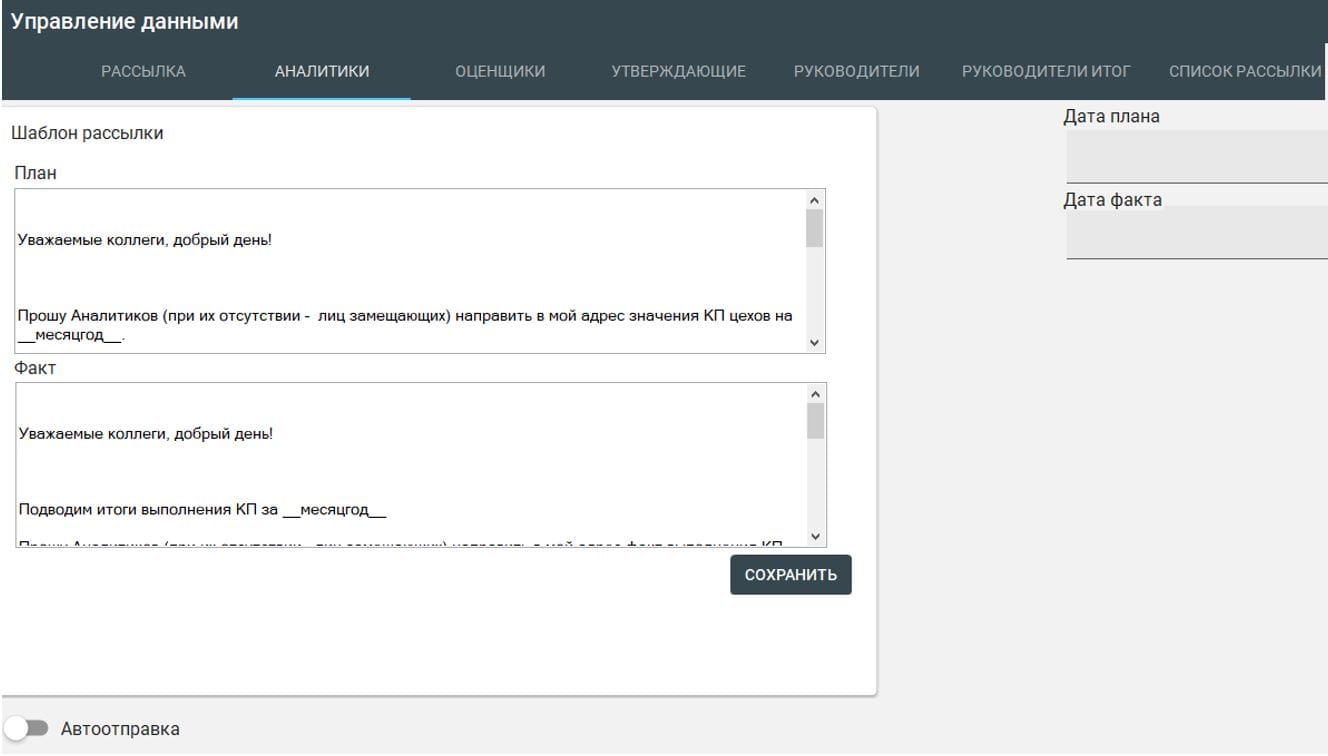Switch to Список рассылки tab
The width and height of the screenshot is (1328, 756).
coord(1245,71)
